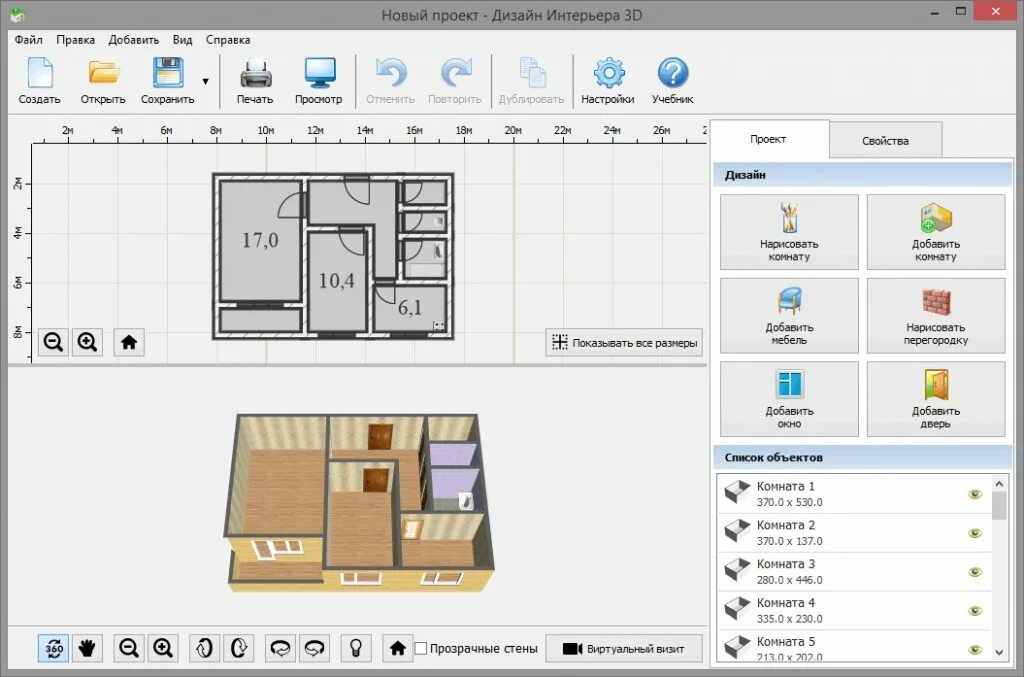Image resolution: width=1024 pixels, height=677 pixels.
Task: Click the Отменить undo arrow
Action: (x=391, y=80)
